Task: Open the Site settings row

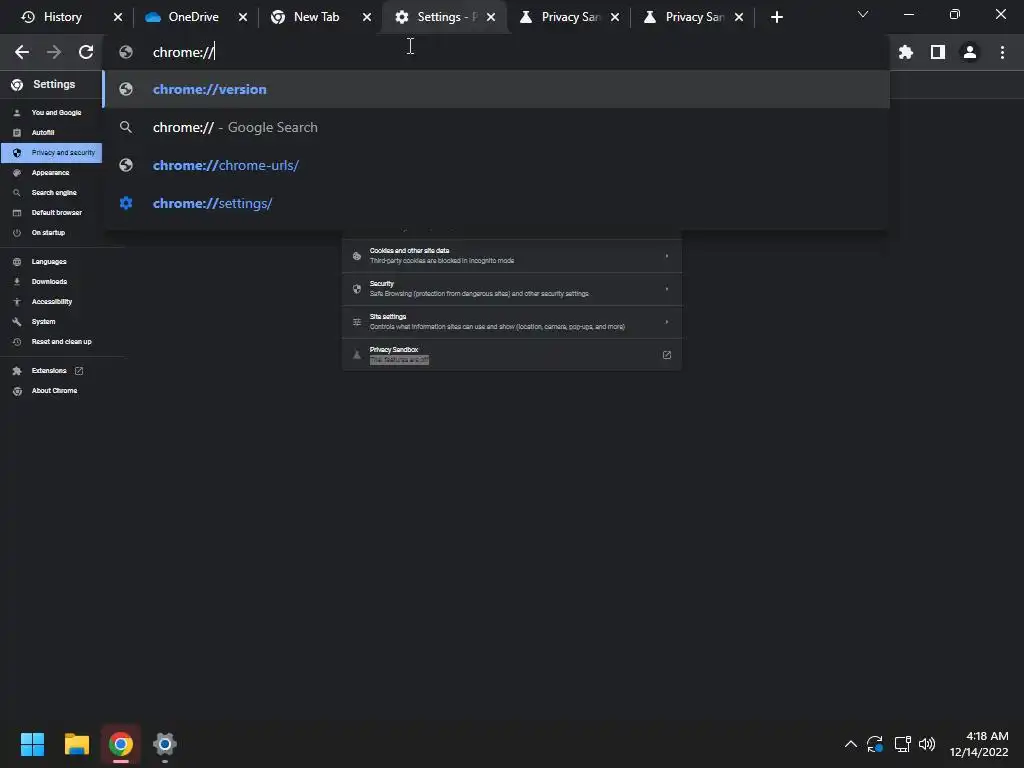Action: 511,322
